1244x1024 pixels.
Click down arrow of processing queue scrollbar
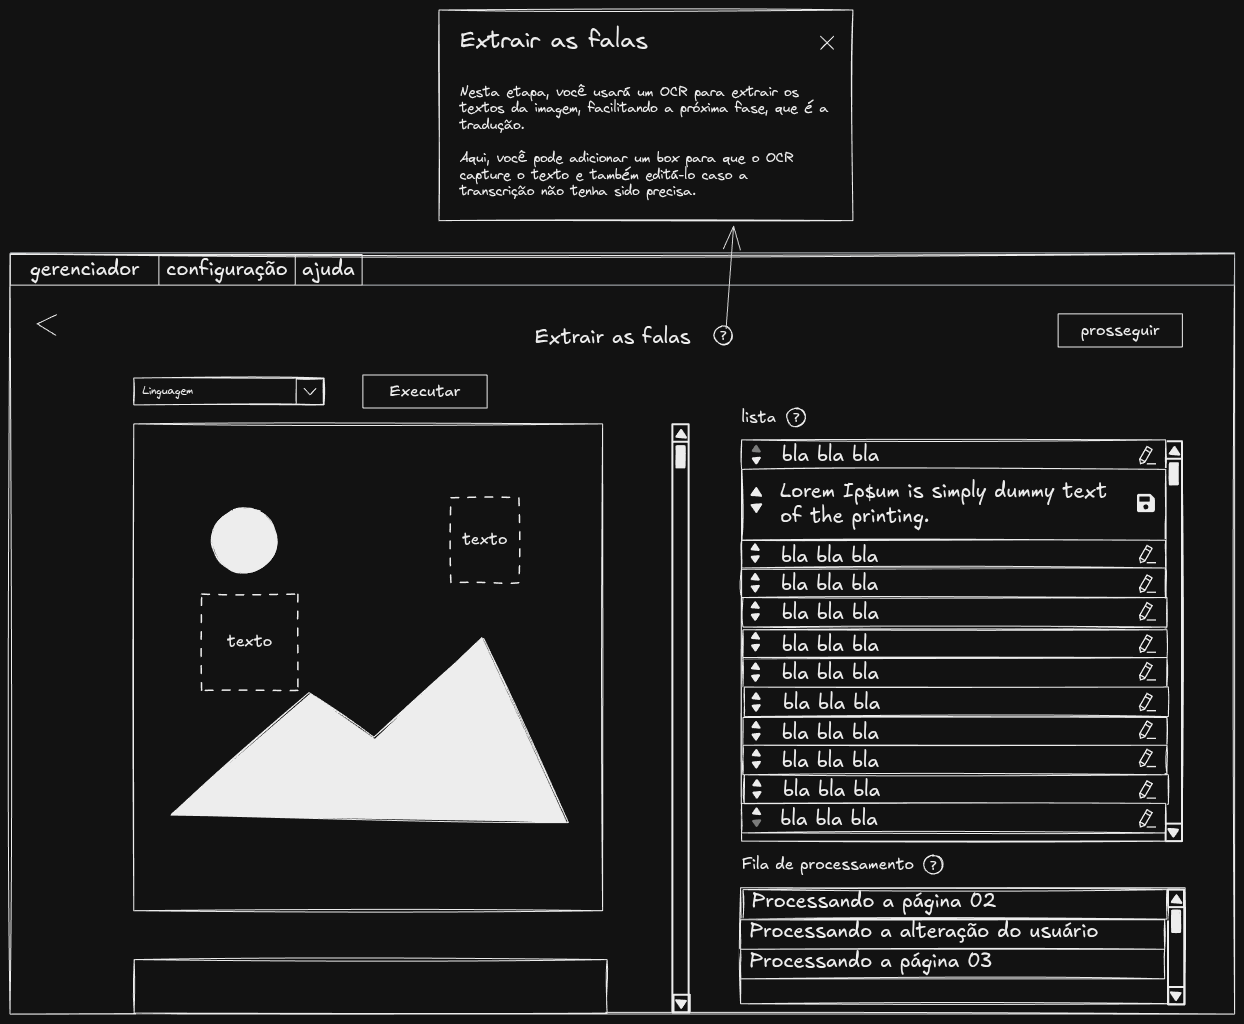coord(1176,995)
